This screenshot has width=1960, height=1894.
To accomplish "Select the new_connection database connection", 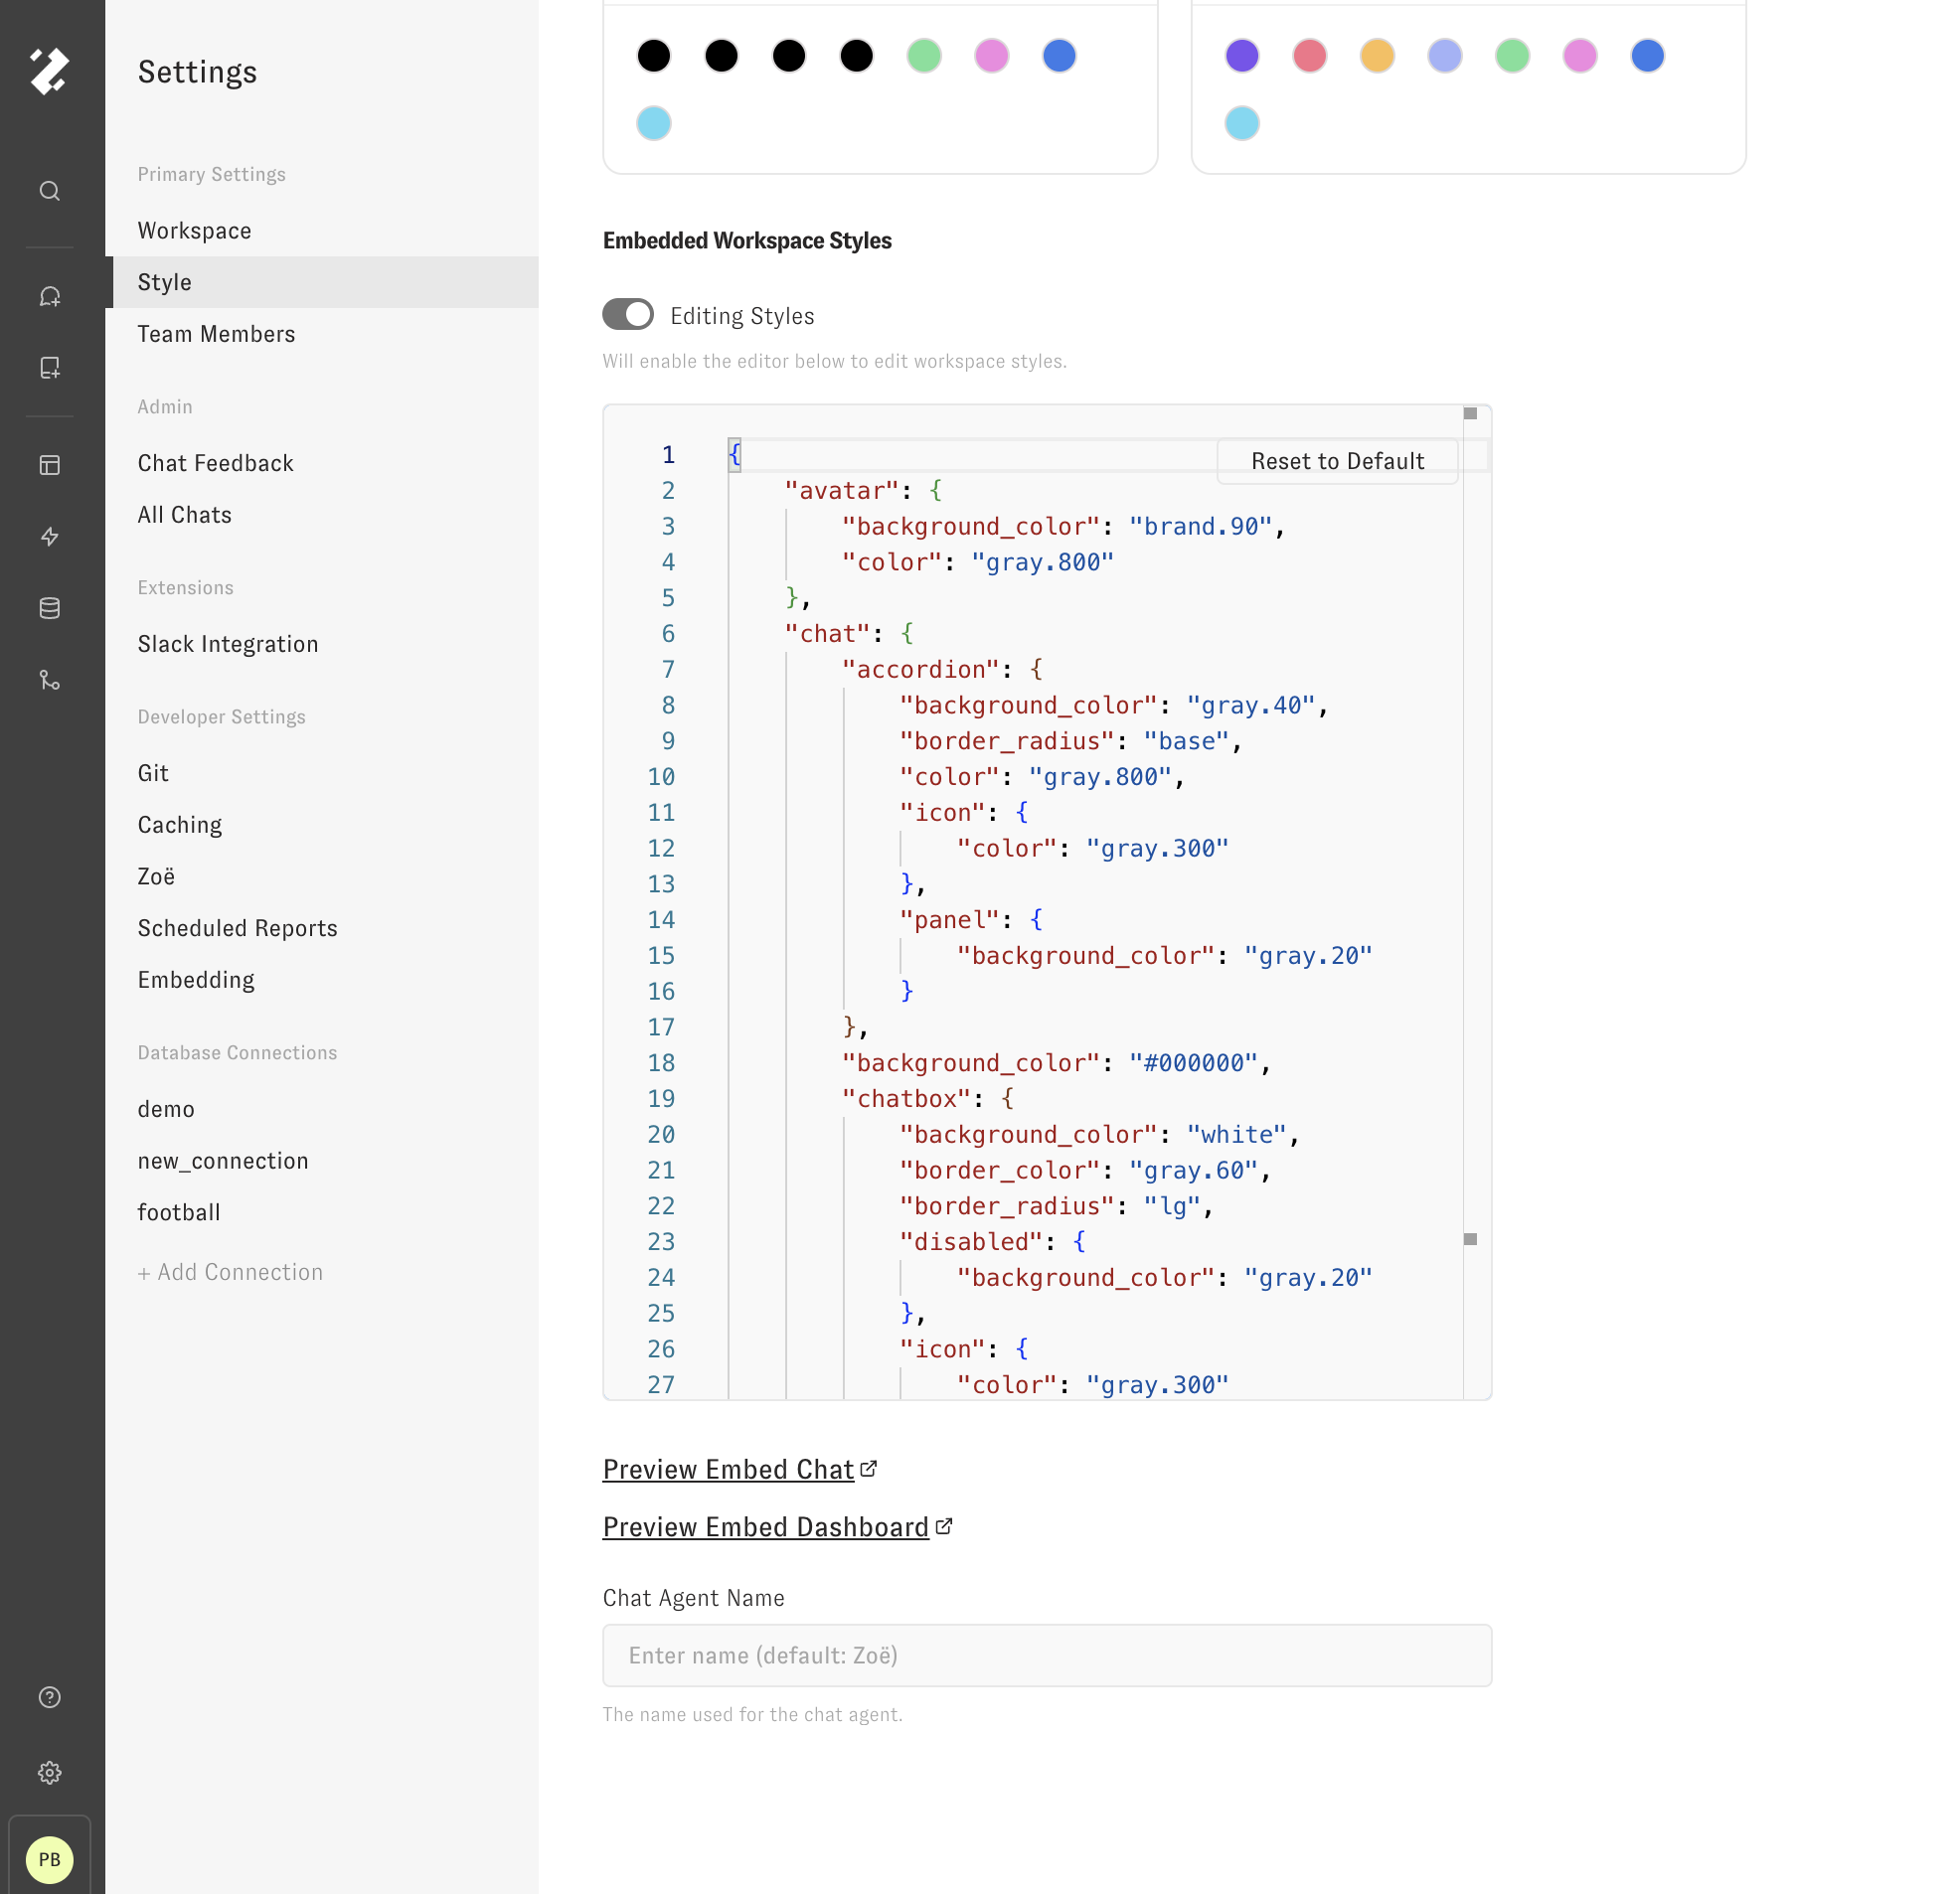I will (x=322, y=1161).
